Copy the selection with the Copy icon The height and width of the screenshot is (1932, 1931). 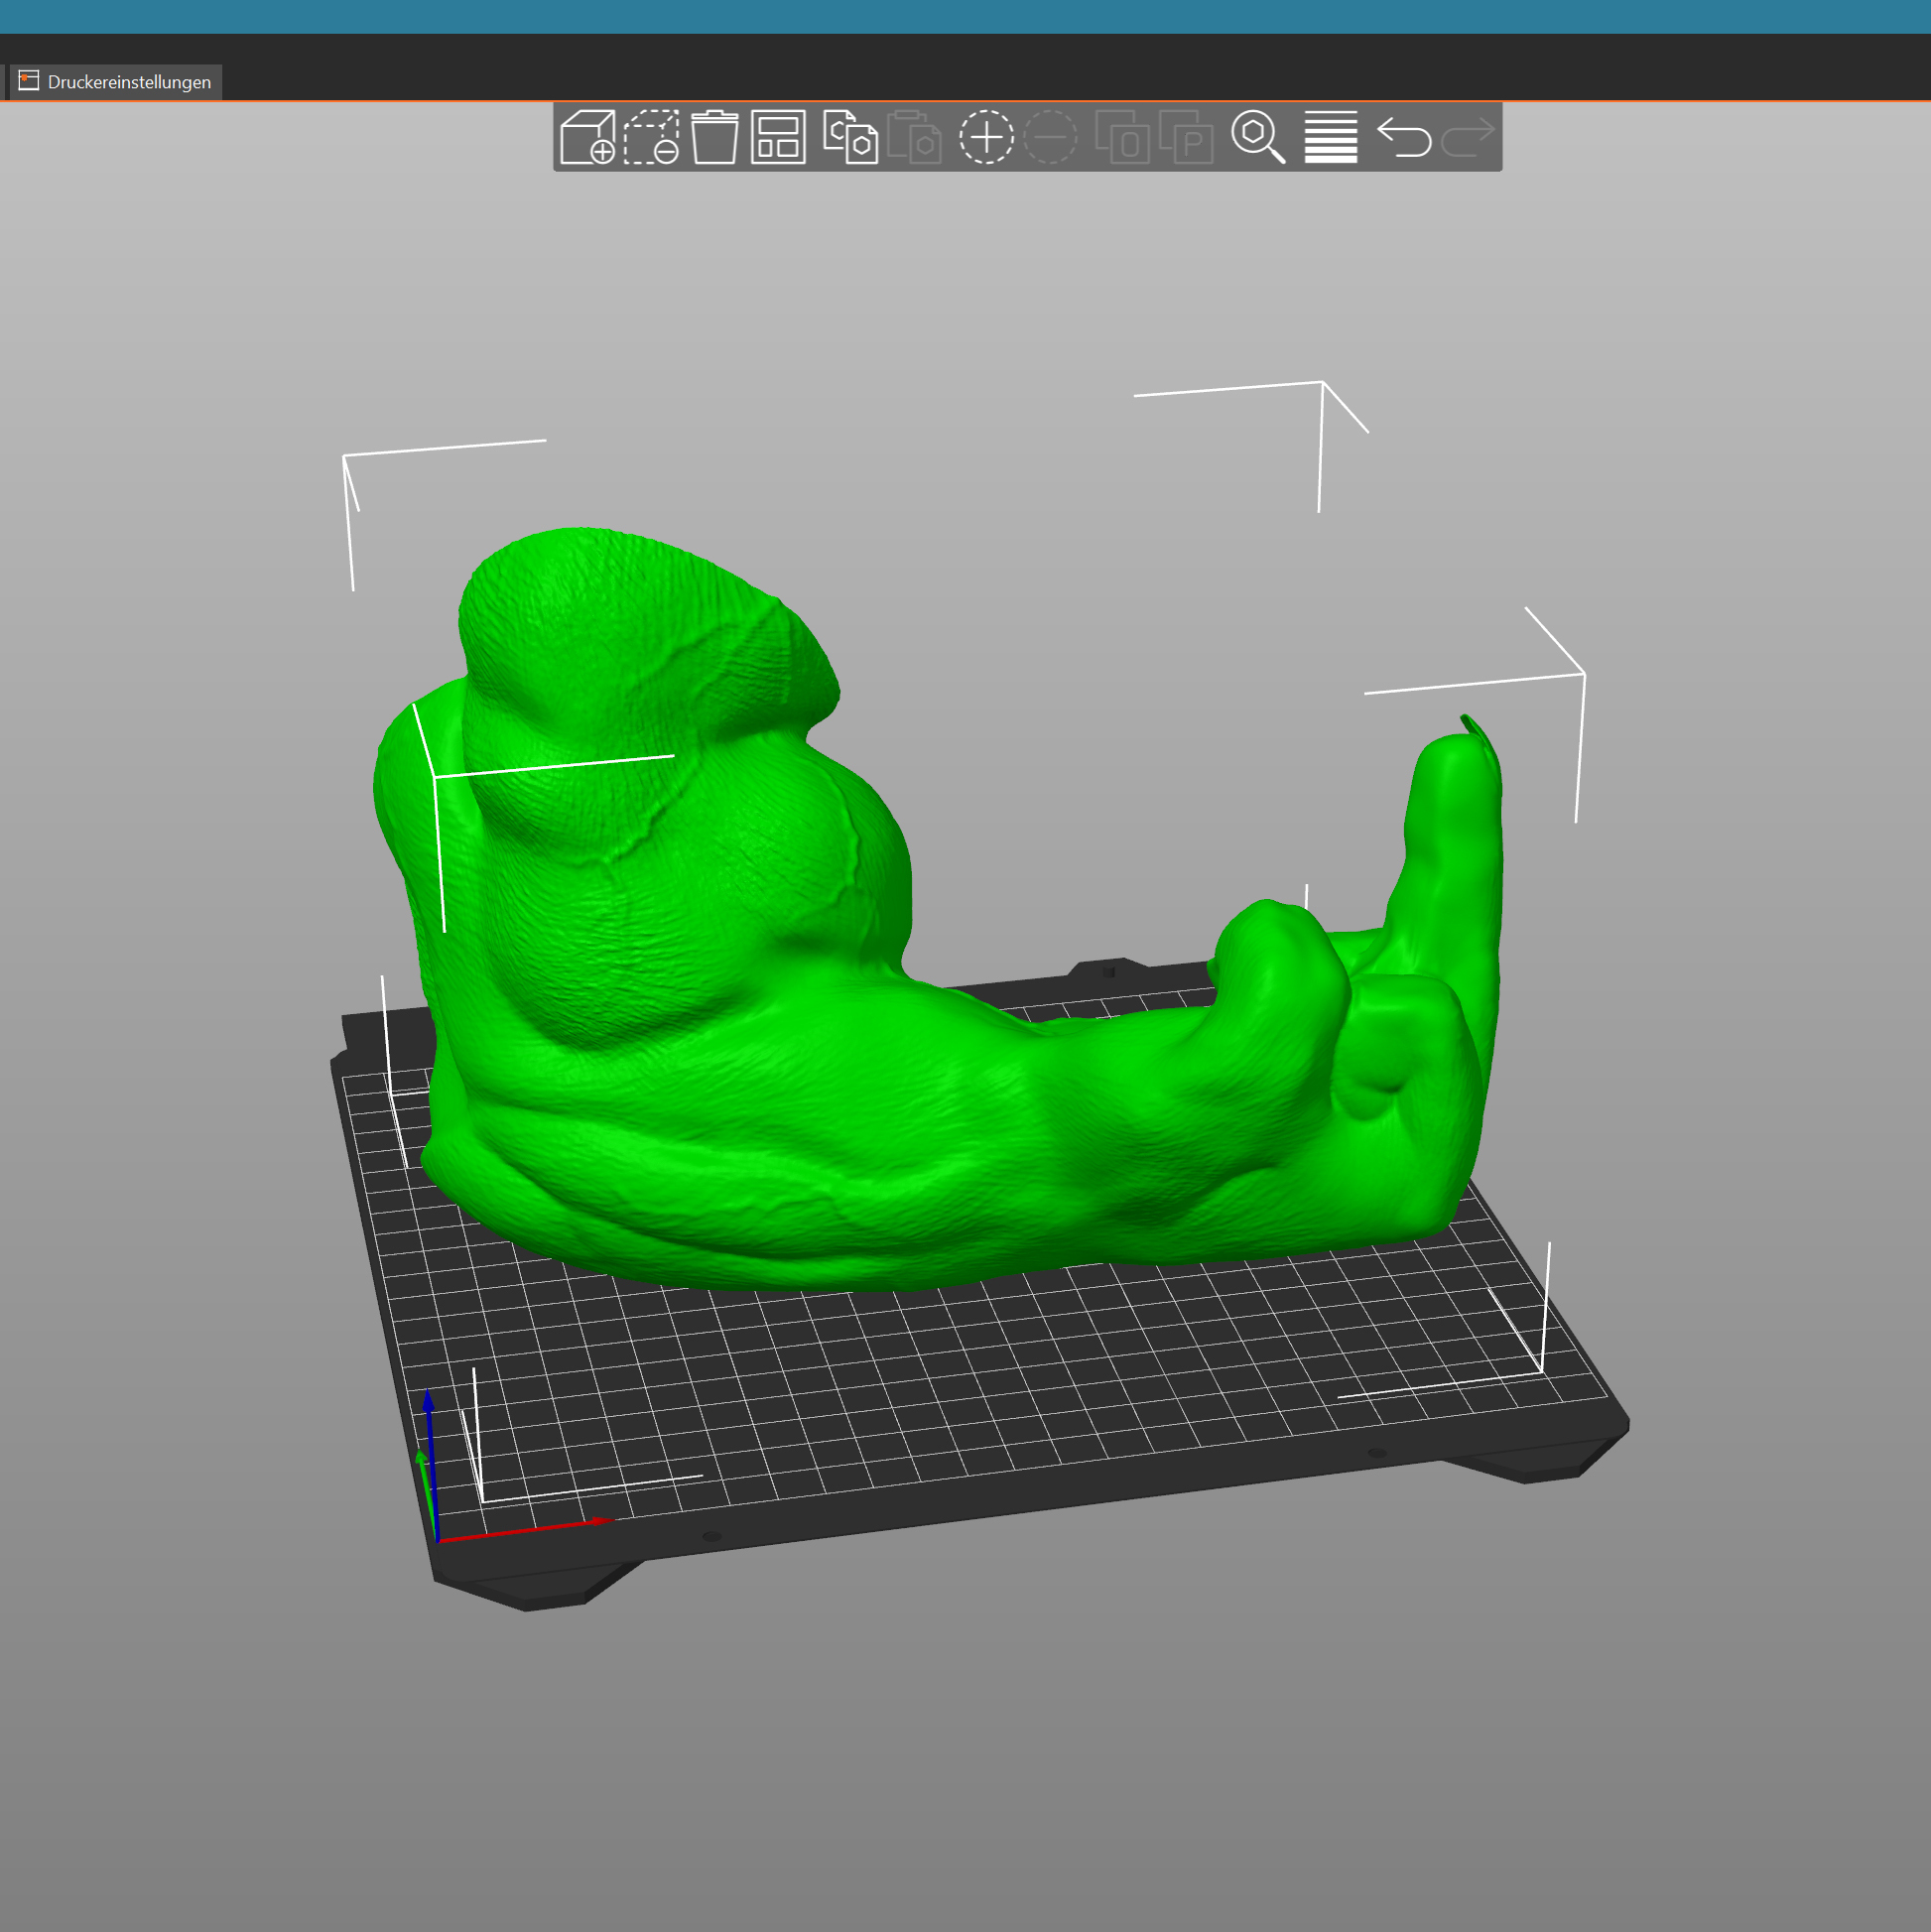point(850,137)
